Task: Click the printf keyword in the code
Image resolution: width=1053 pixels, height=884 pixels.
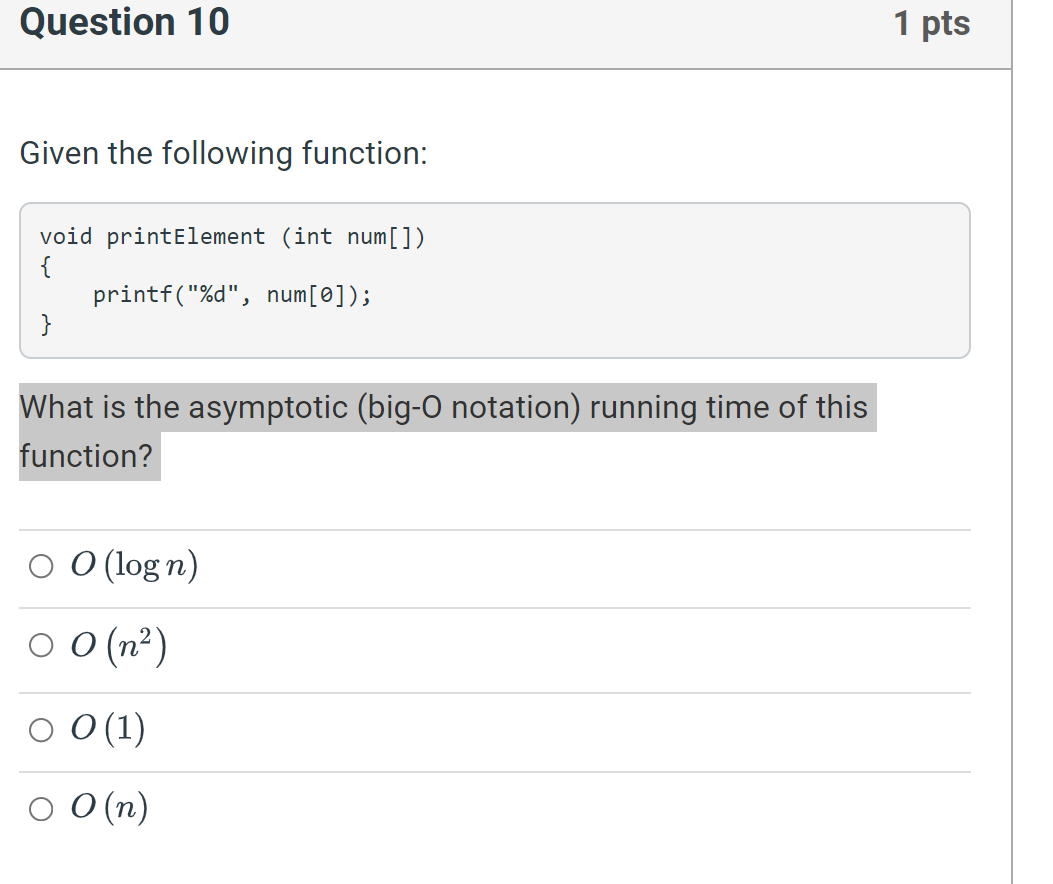Action: [x=125, y=295]
